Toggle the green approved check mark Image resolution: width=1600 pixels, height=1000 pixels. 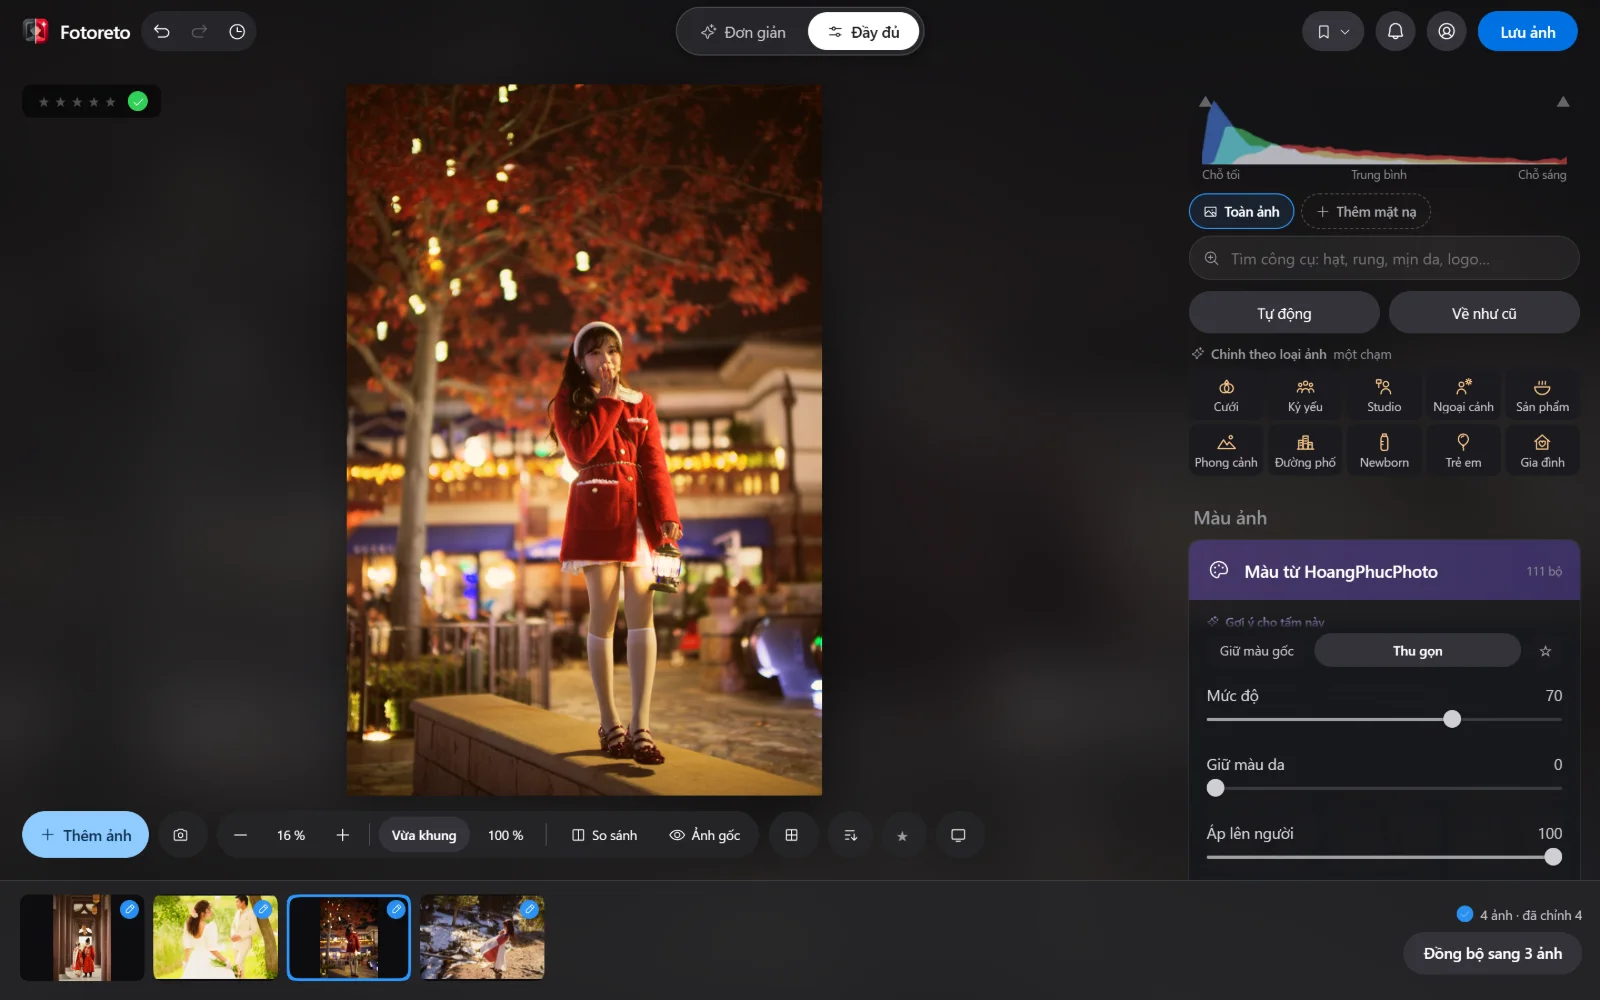point(138,101)
